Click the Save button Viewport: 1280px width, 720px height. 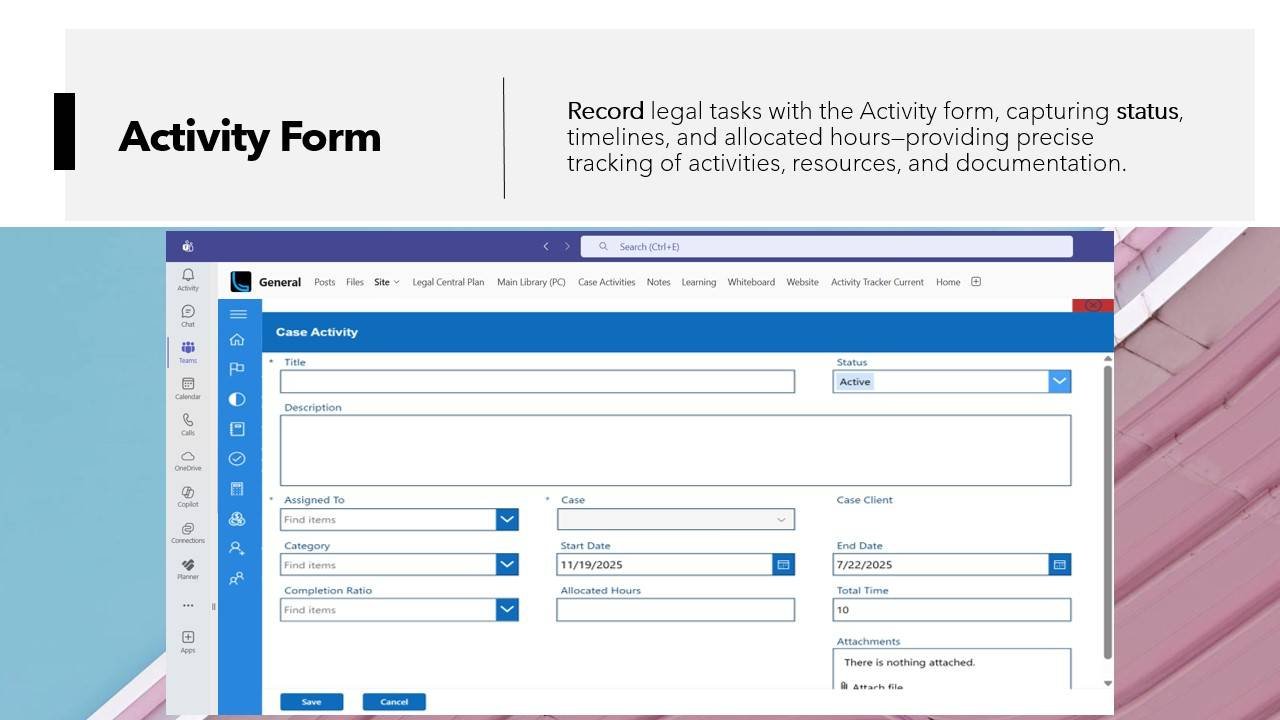click(311, 702)
